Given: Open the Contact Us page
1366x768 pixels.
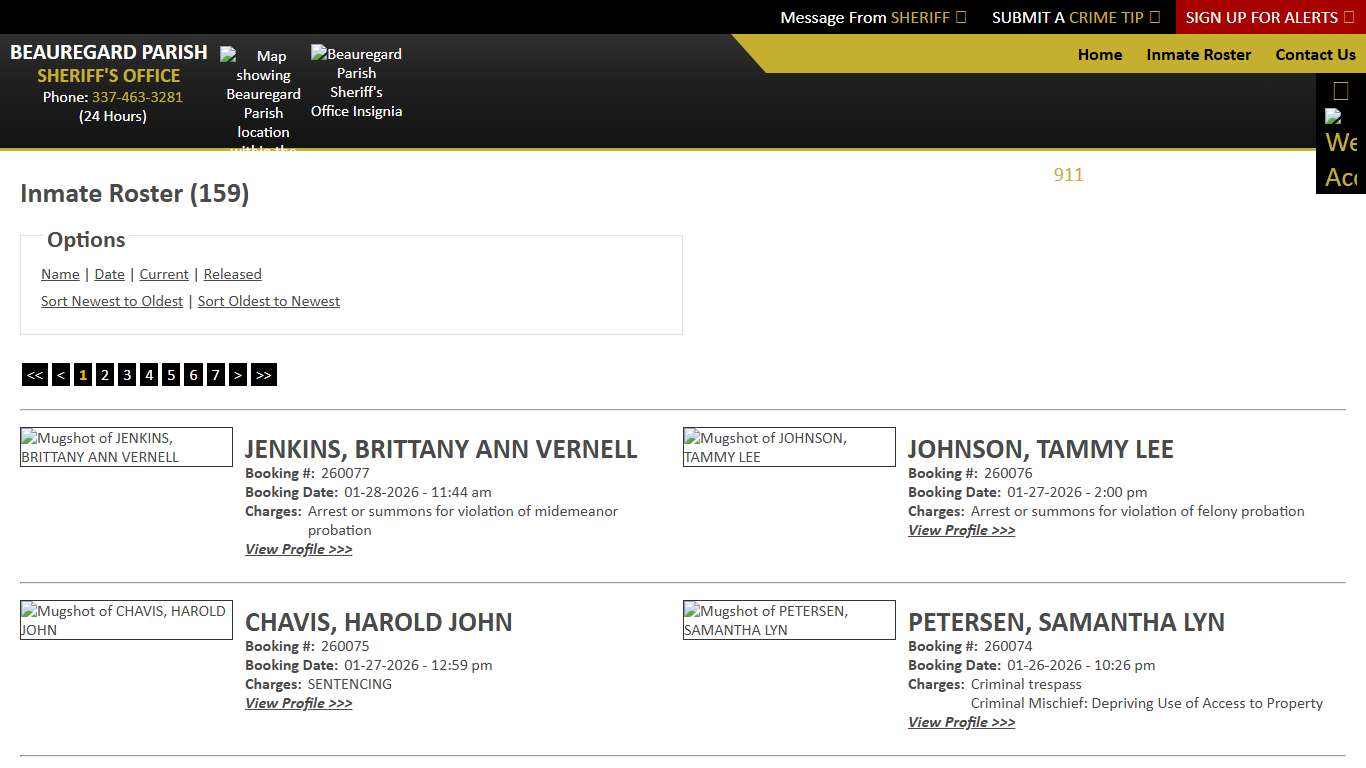Looking at the screenshot, I should point(1315,55).
